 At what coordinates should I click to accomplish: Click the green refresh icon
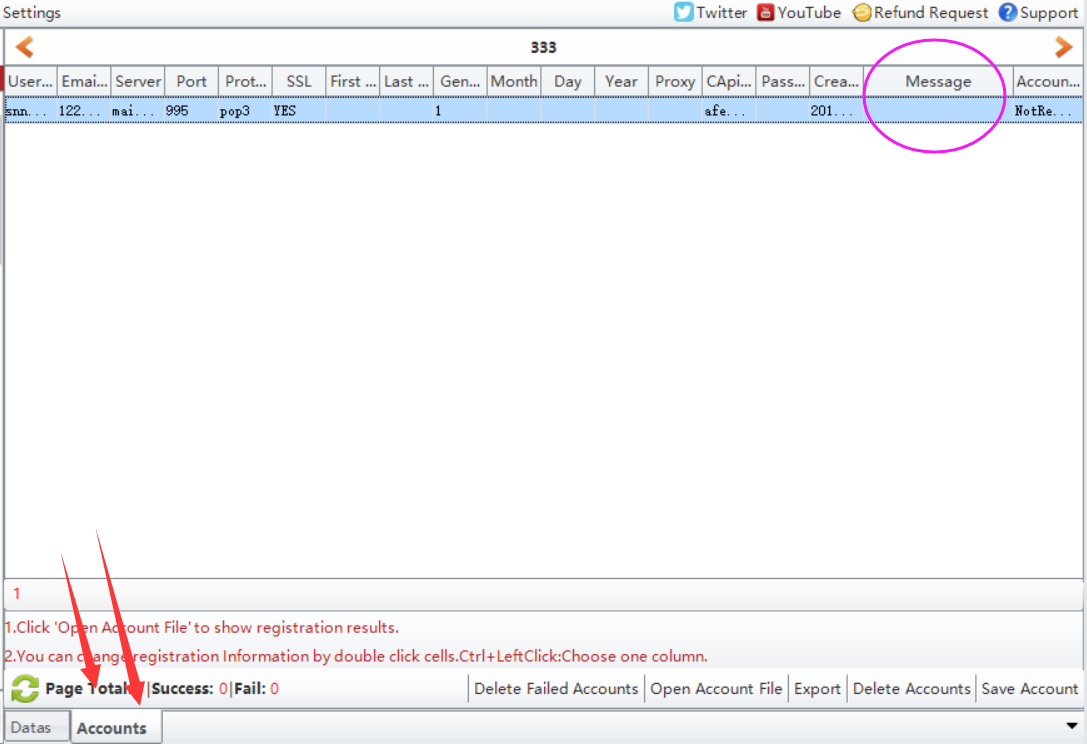pyautogui.click(x=25, y=688)
